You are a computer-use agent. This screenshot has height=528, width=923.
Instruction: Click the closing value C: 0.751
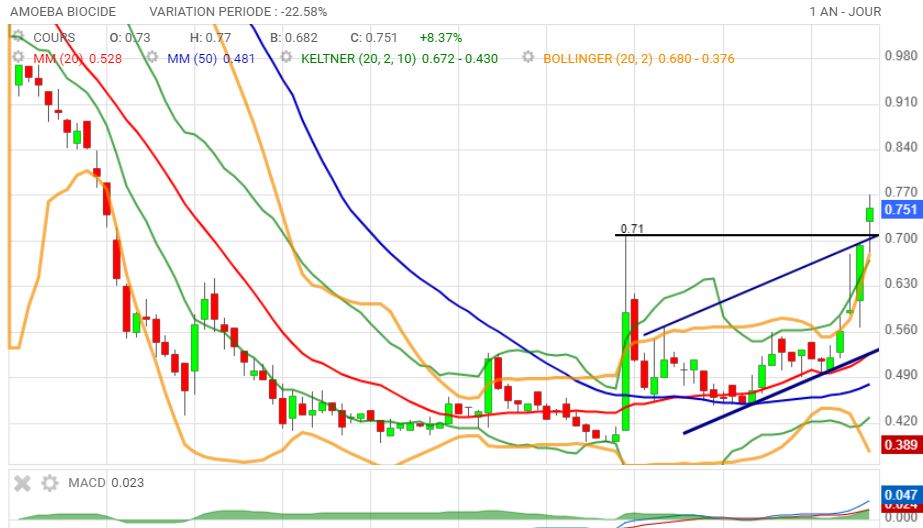coord(374,38)
